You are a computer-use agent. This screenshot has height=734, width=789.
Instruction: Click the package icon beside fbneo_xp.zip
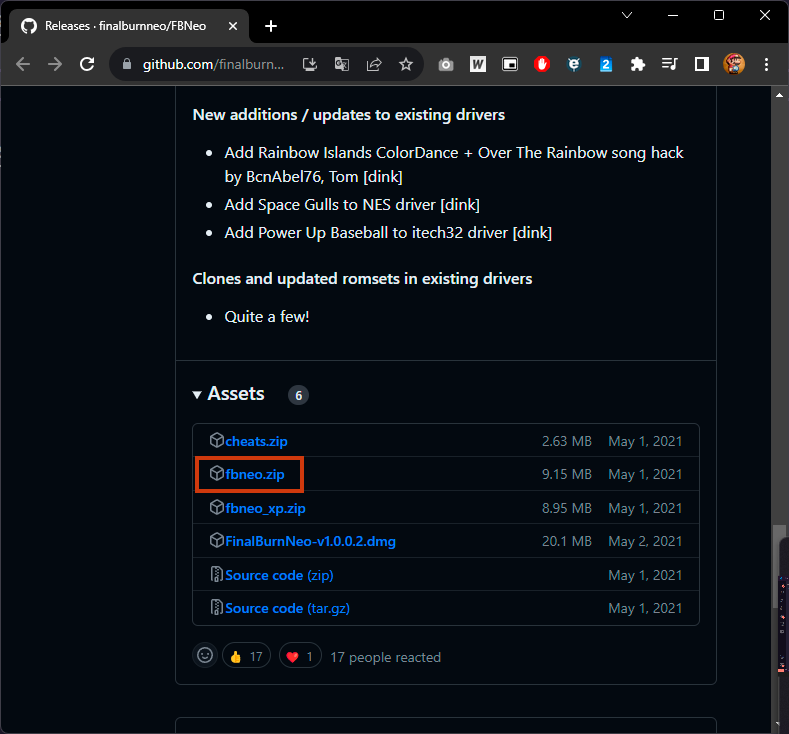click(x=216, y=507)
